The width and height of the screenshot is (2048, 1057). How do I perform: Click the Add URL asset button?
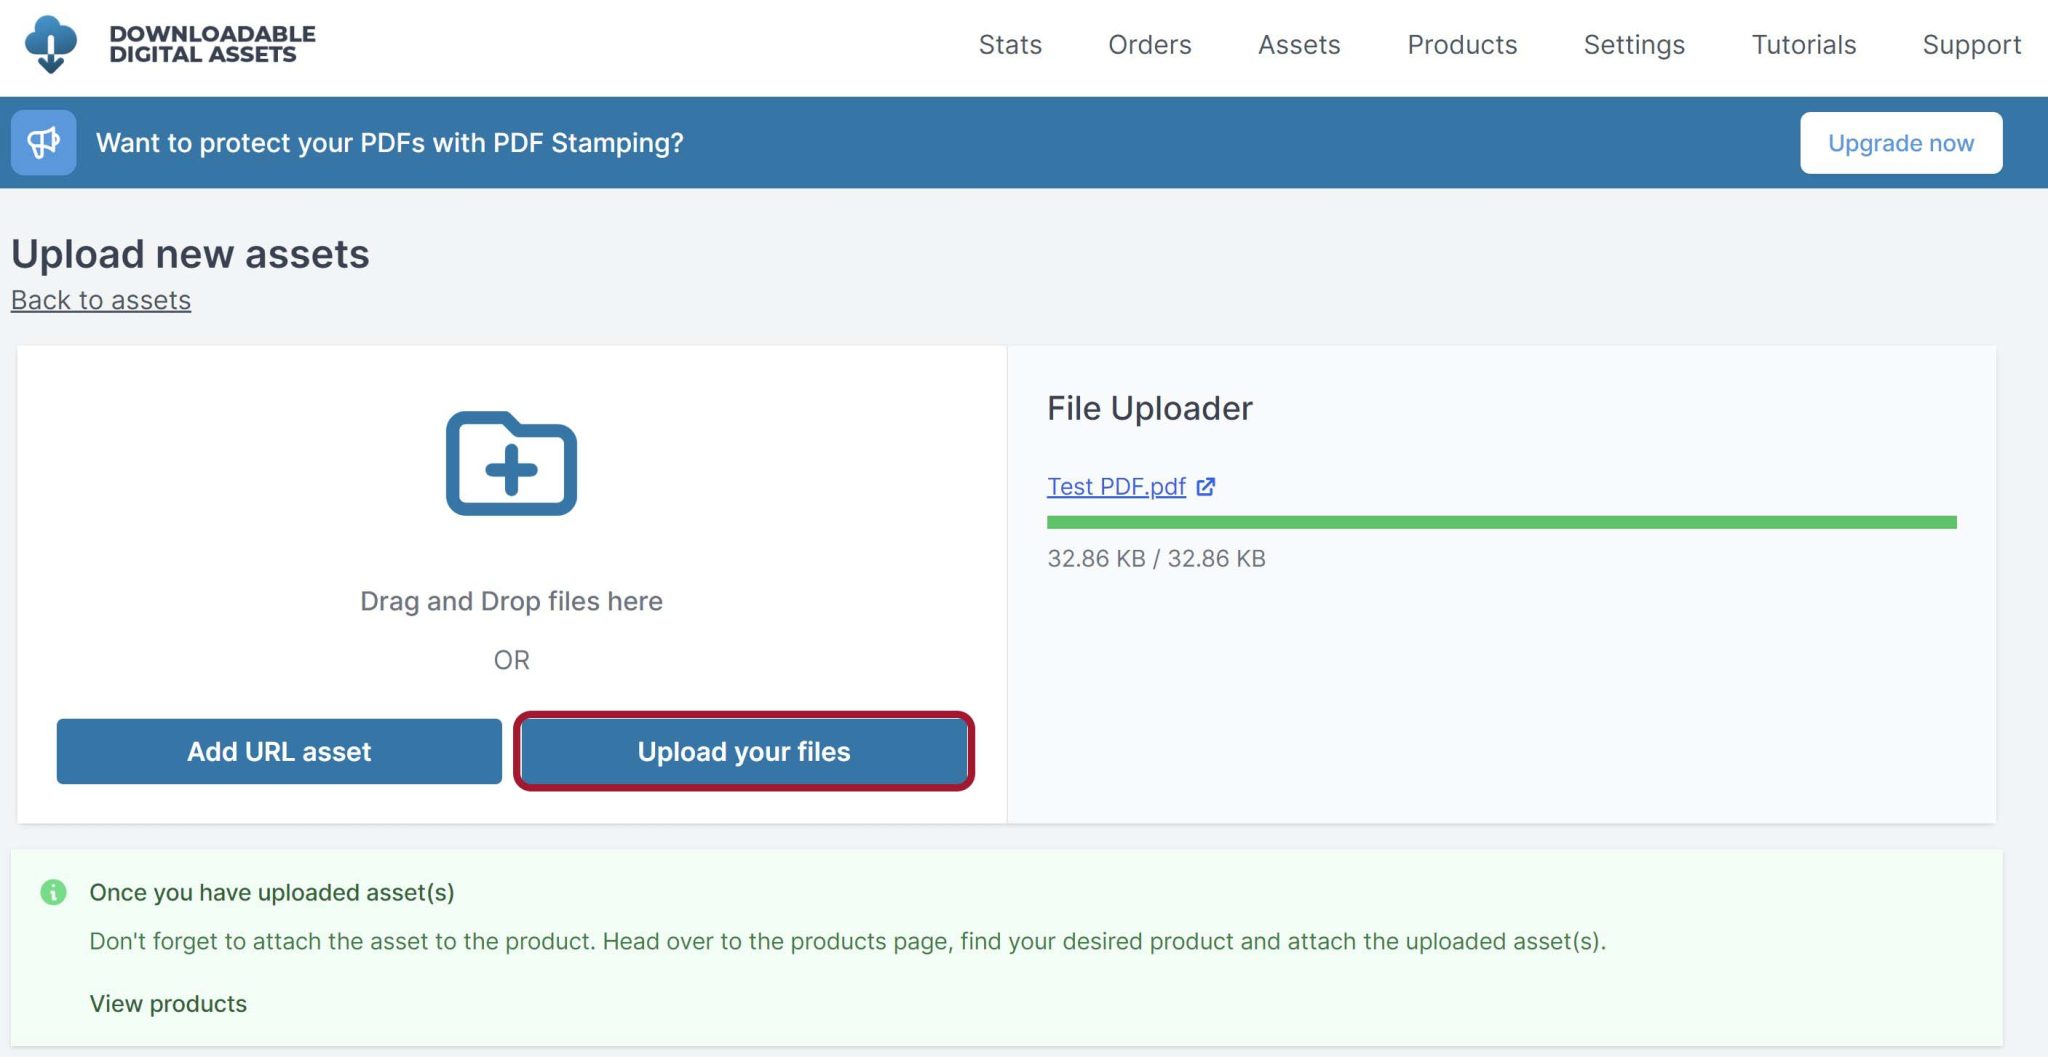tap(279, 751)
